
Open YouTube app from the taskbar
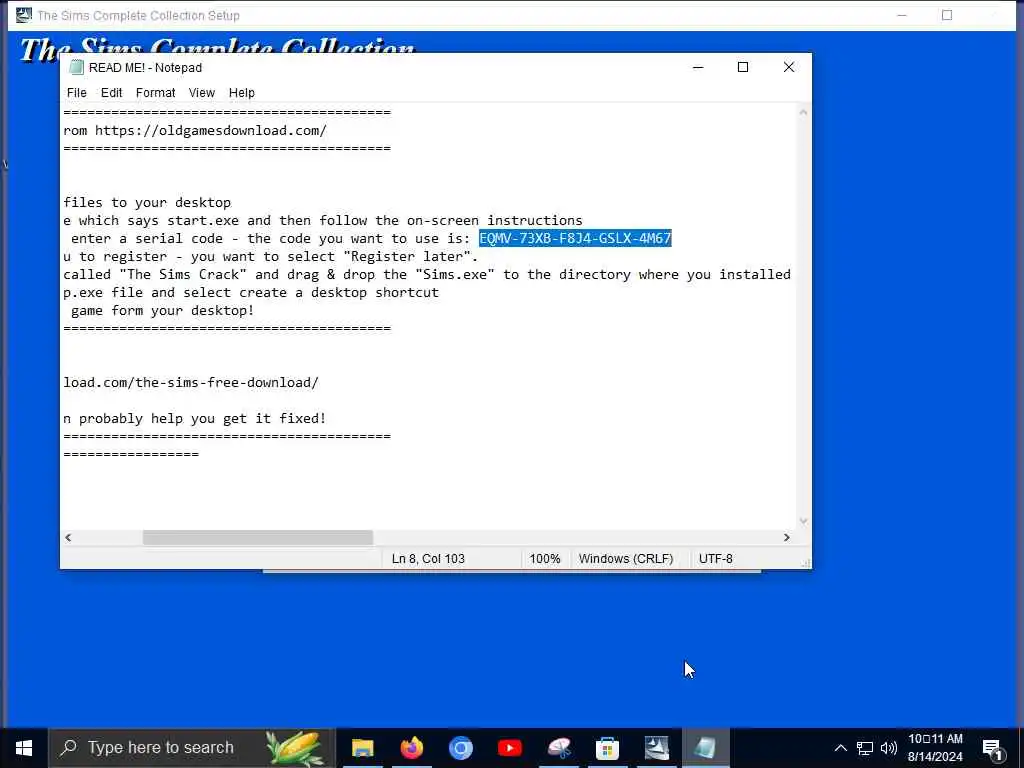click(509, 748)
